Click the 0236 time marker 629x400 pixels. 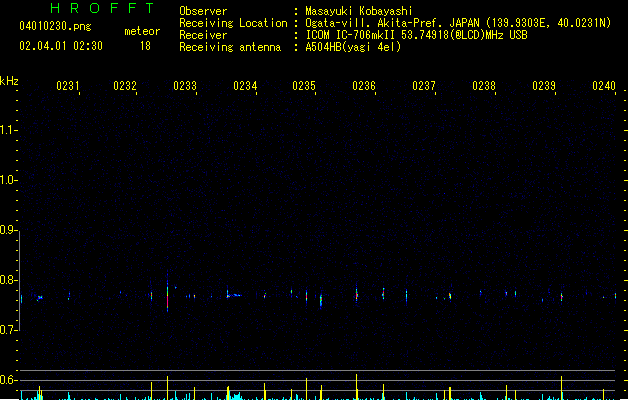click(x=364, y=85)
